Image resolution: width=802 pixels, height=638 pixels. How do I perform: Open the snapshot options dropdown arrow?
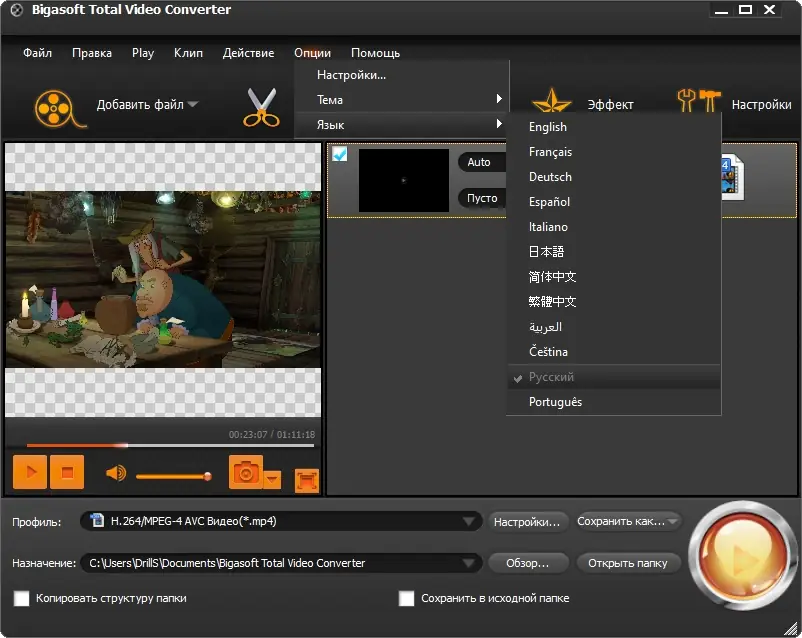(x=273, y=479)
